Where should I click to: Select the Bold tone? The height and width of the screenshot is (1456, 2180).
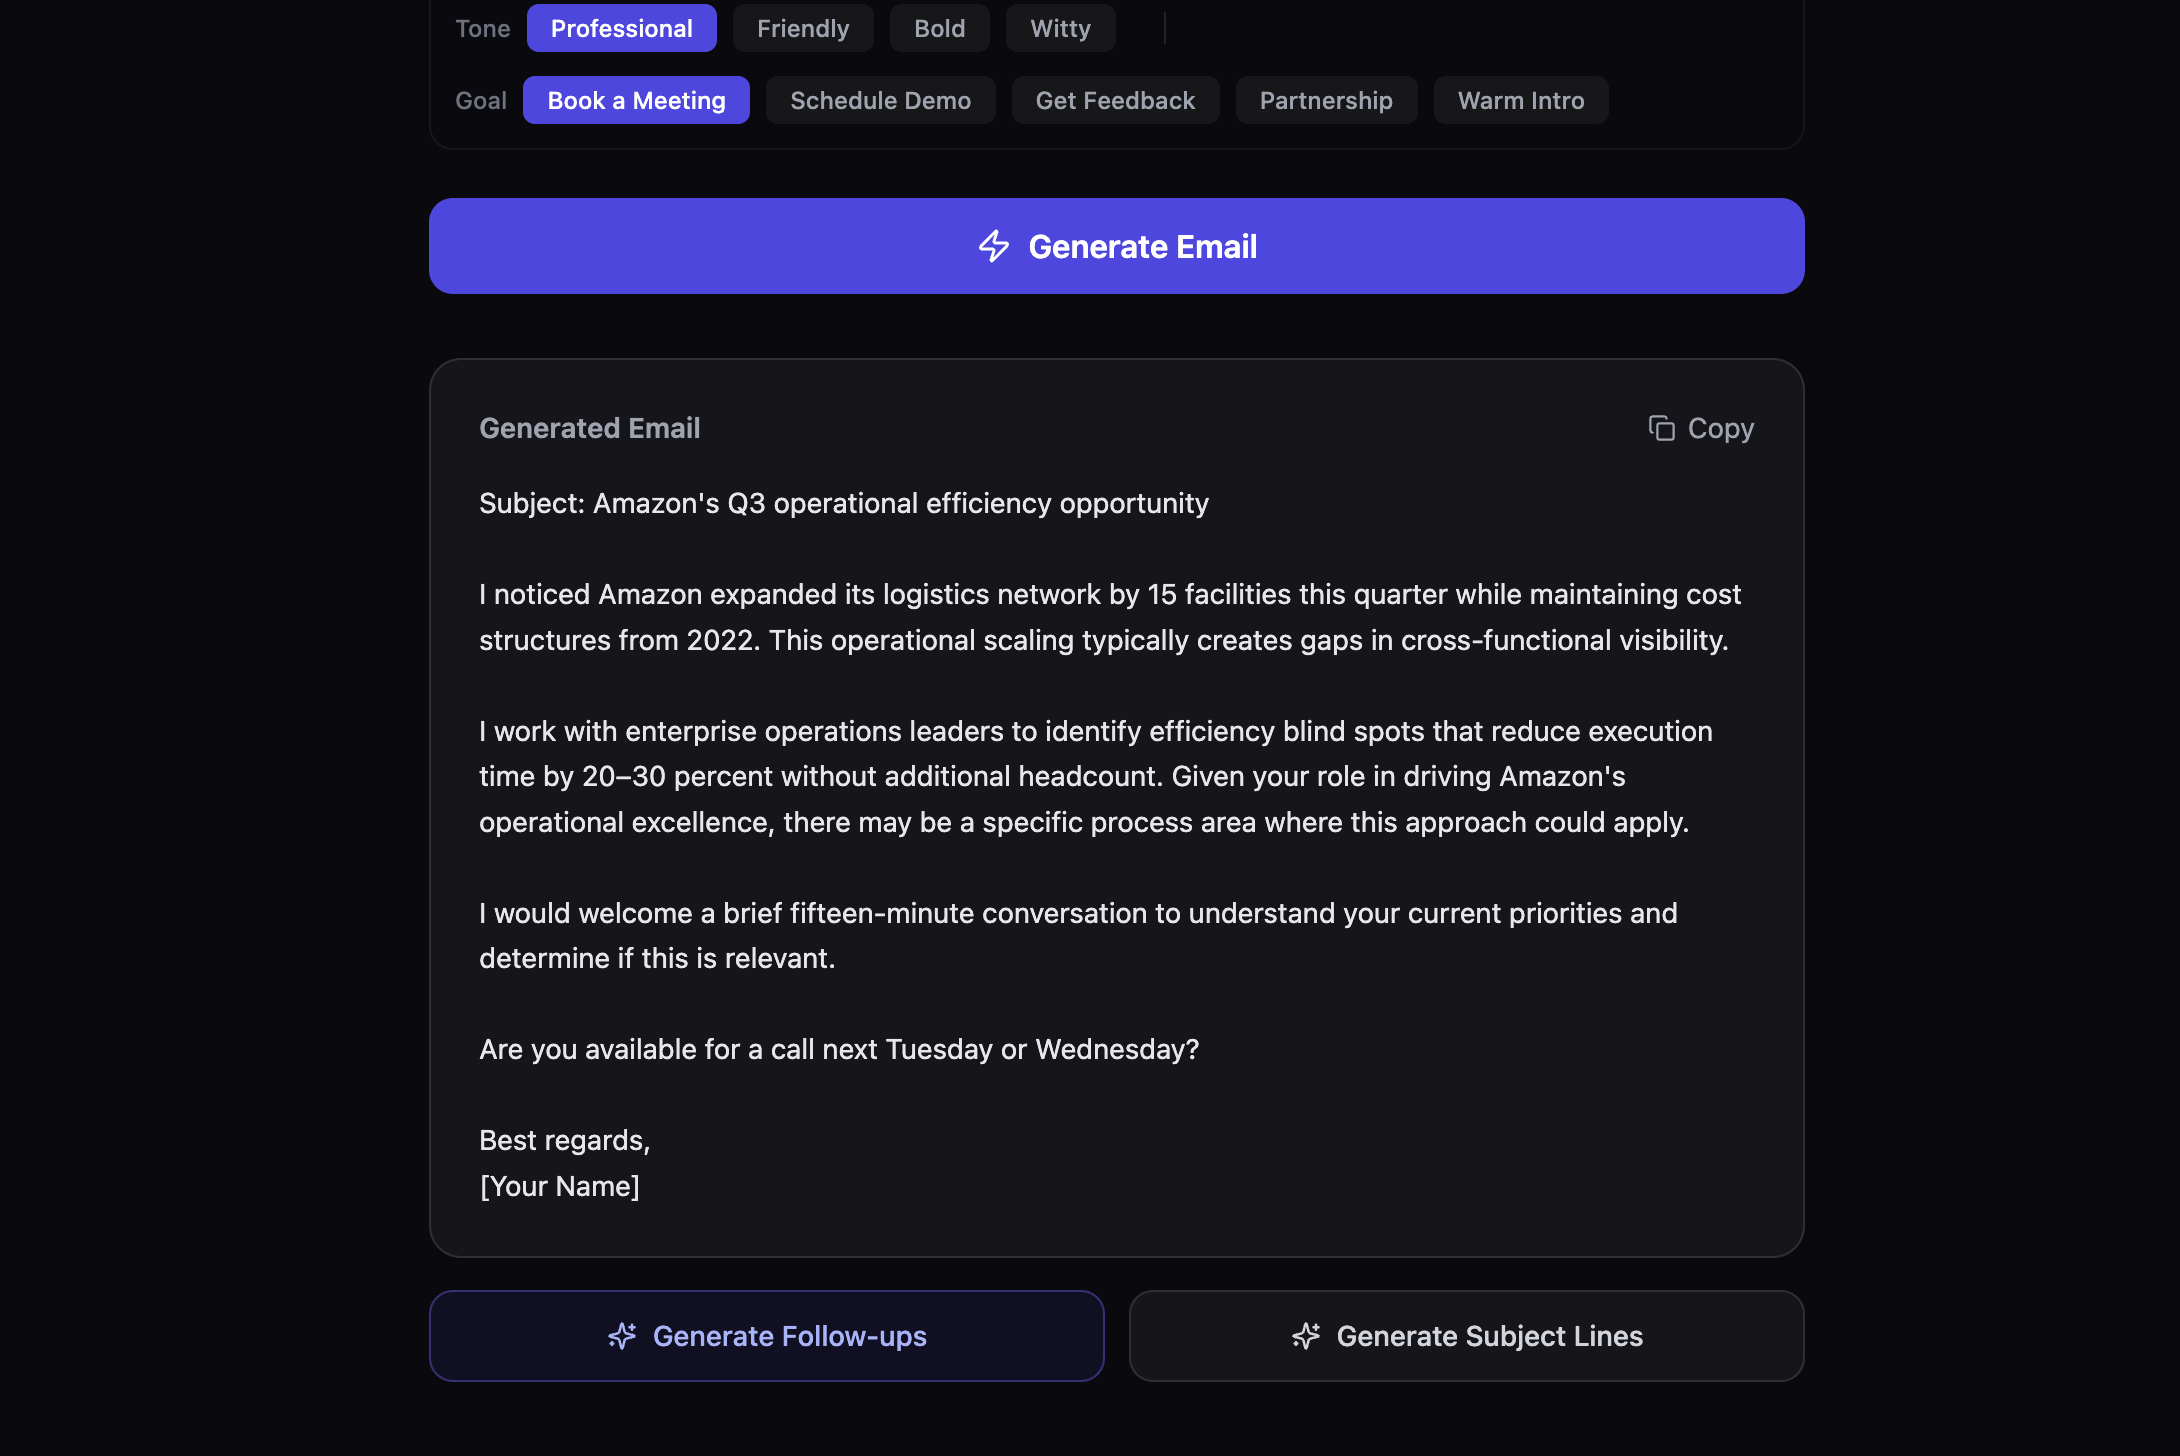[939, 28]
